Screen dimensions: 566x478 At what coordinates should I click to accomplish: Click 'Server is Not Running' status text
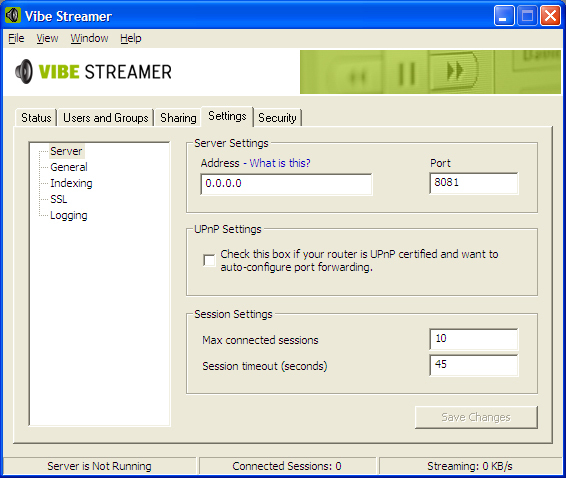[99, 466]
